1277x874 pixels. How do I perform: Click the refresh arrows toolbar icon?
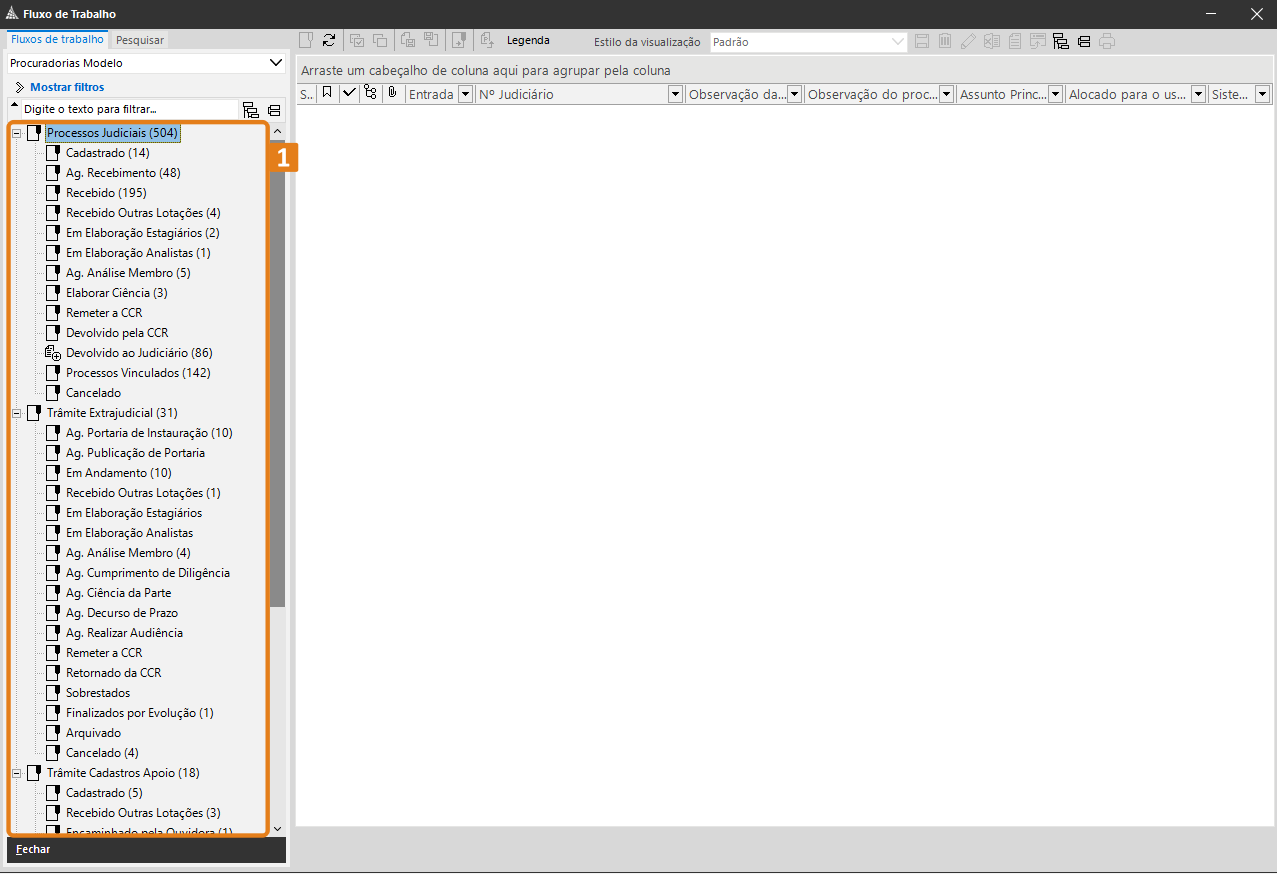[x=329, y=41]
